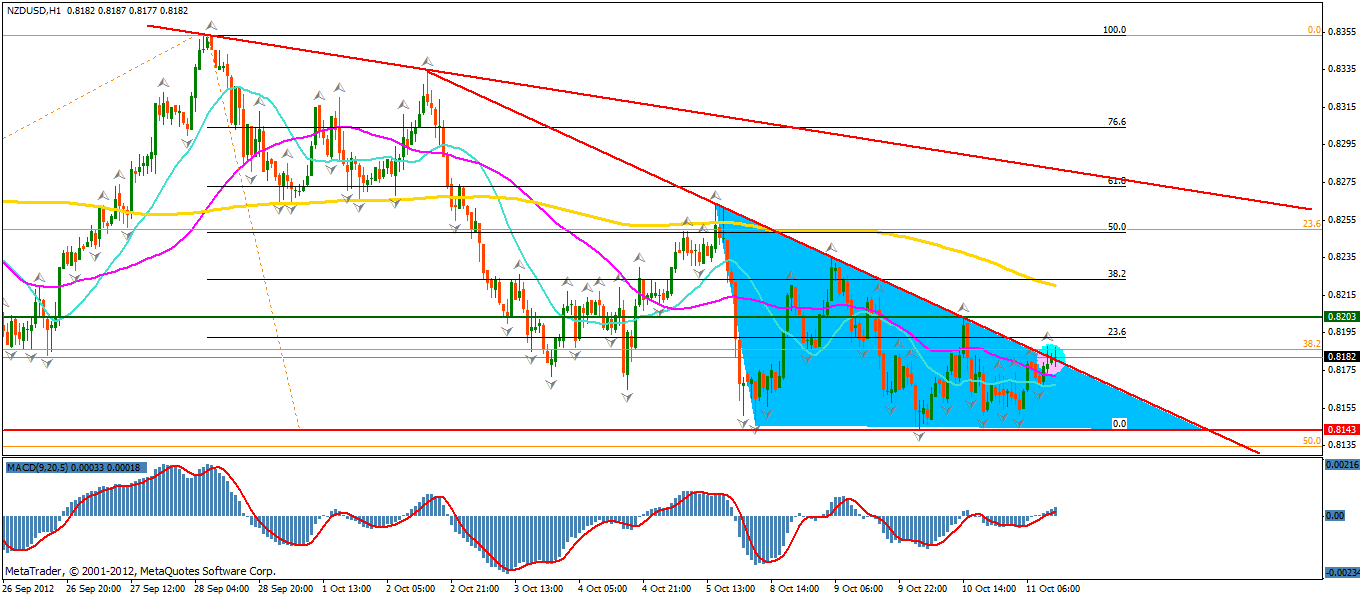Screen dimensions: 1360x596
Task: Click the black Fibonacci 38.2 level label
Action: tap(1116, 273)
